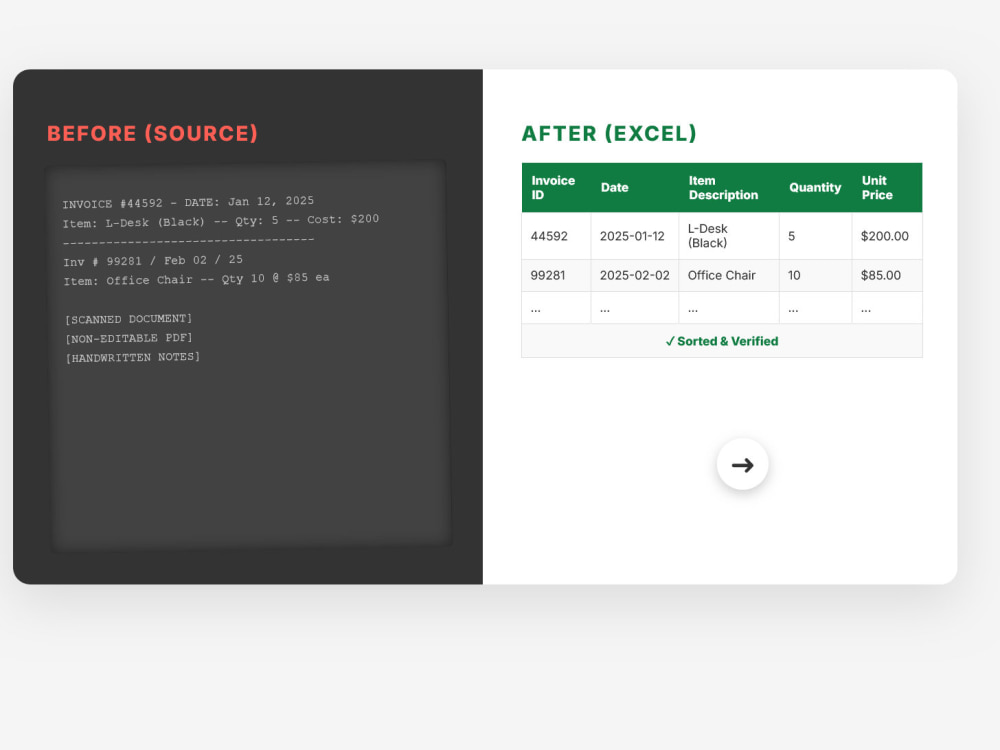1000x750 pixels.
Task: Click the 'Item: Office Chair' source line
Action: coord(196,279)
